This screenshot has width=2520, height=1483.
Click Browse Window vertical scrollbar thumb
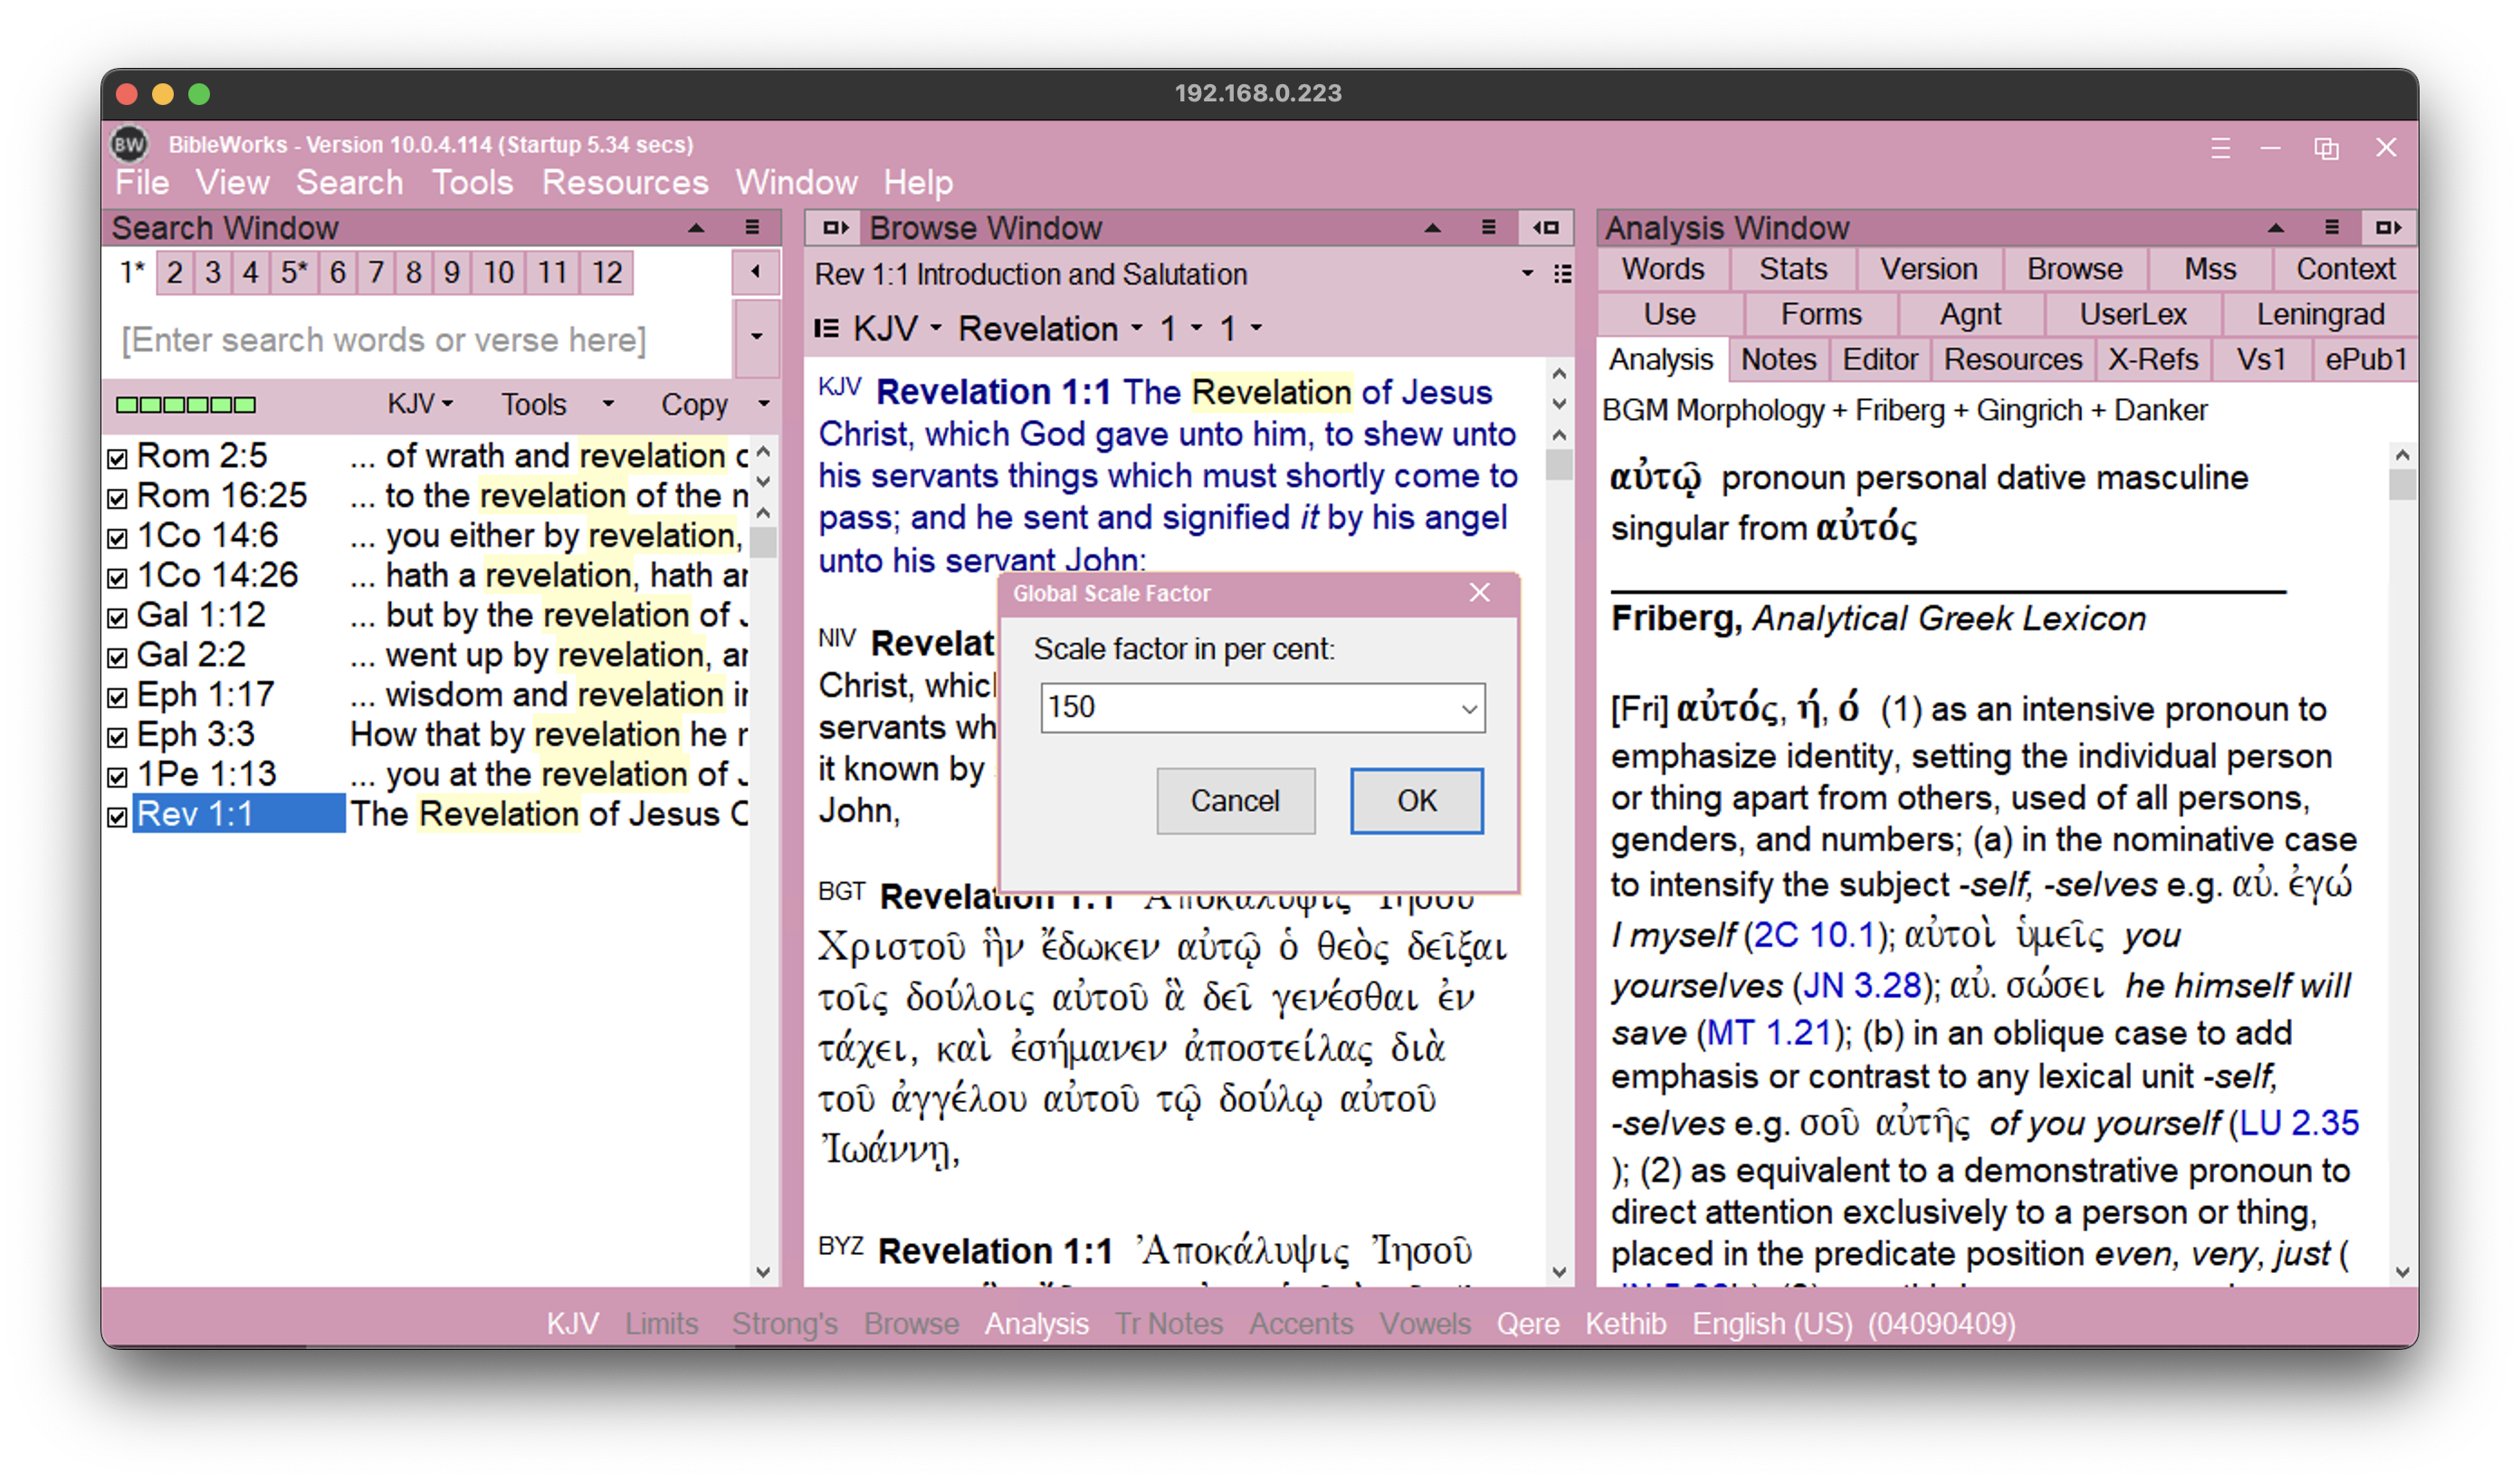[x=1559, y=465]
